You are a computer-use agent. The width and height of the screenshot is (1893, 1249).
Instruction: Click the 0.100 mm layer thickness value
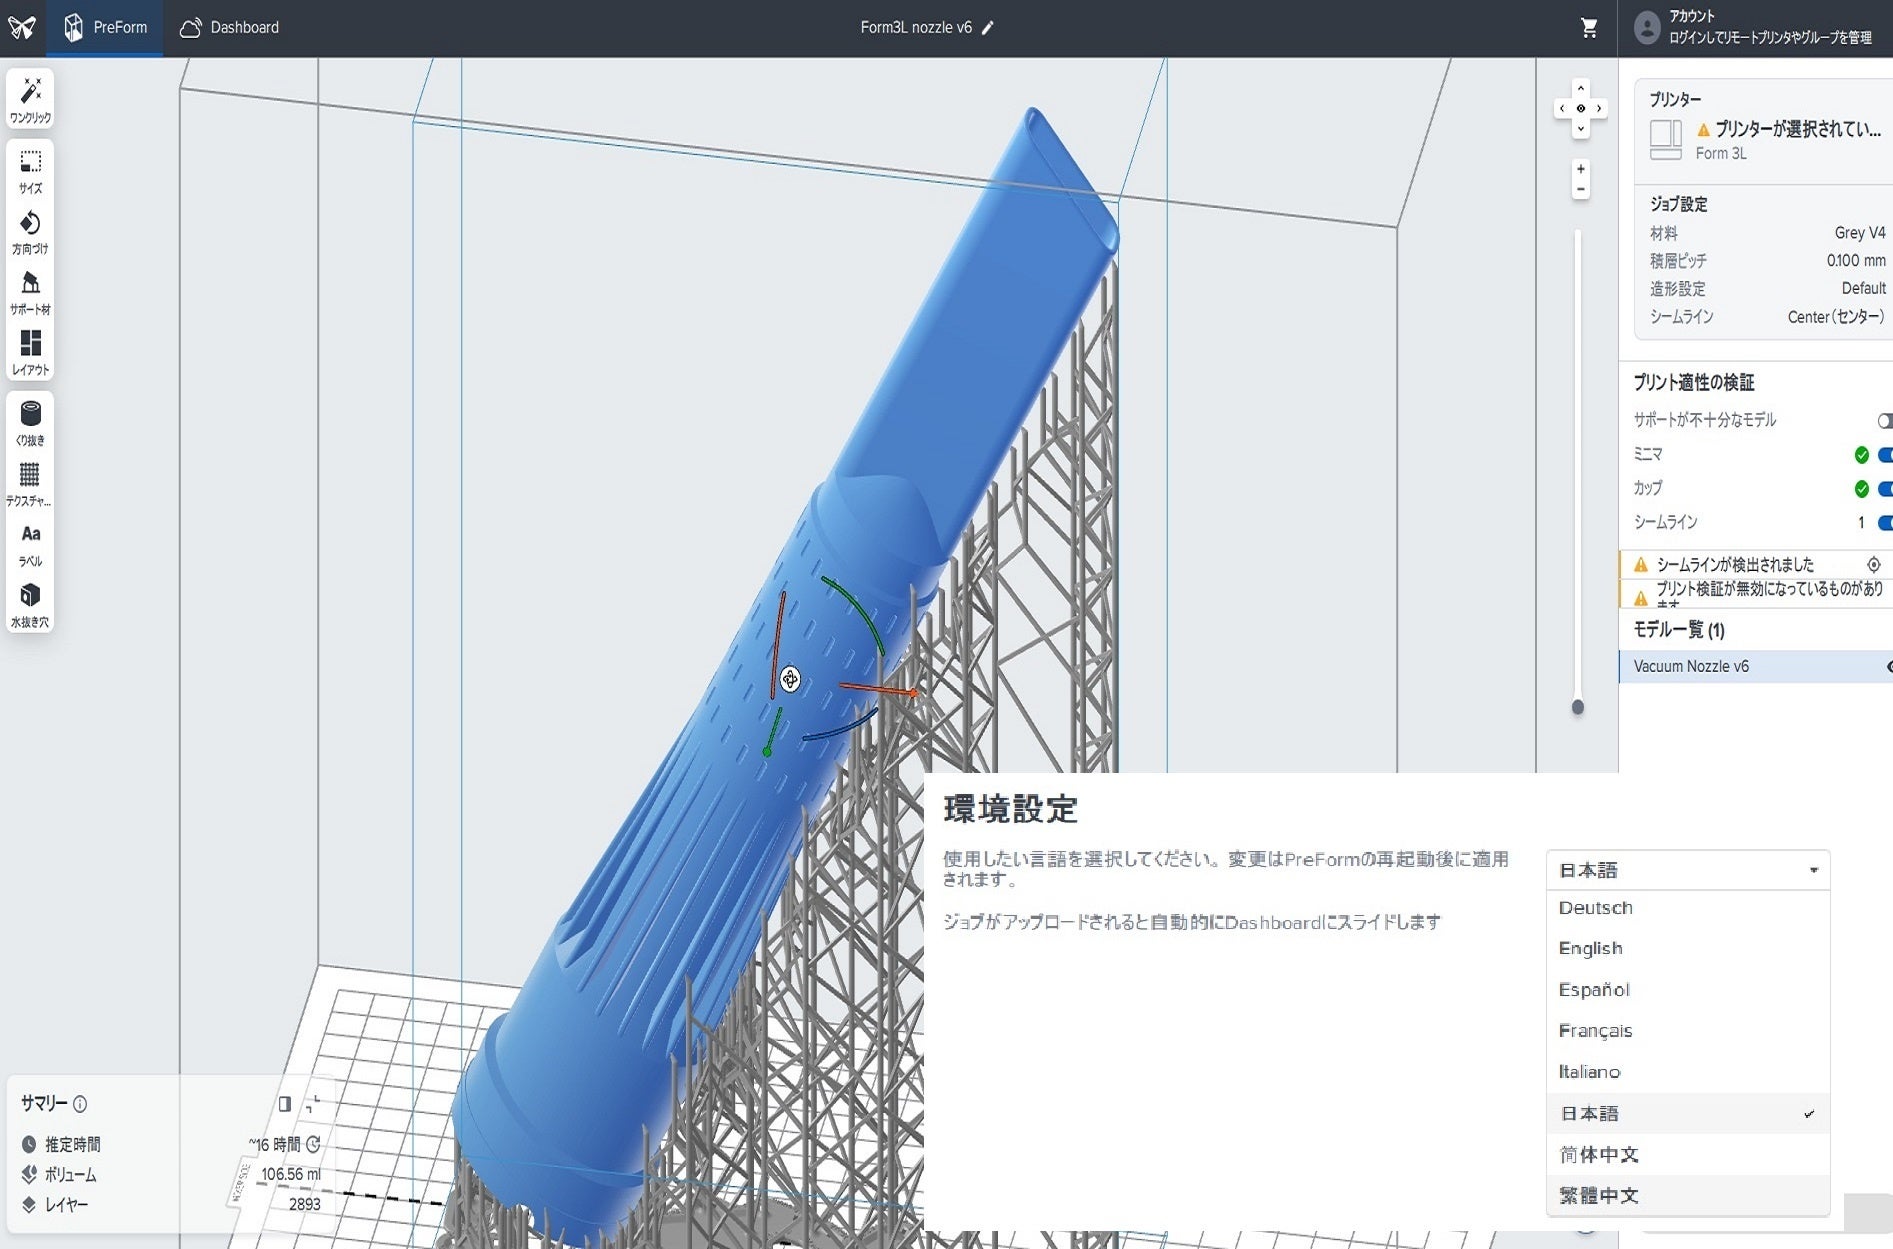[1856, 261]
